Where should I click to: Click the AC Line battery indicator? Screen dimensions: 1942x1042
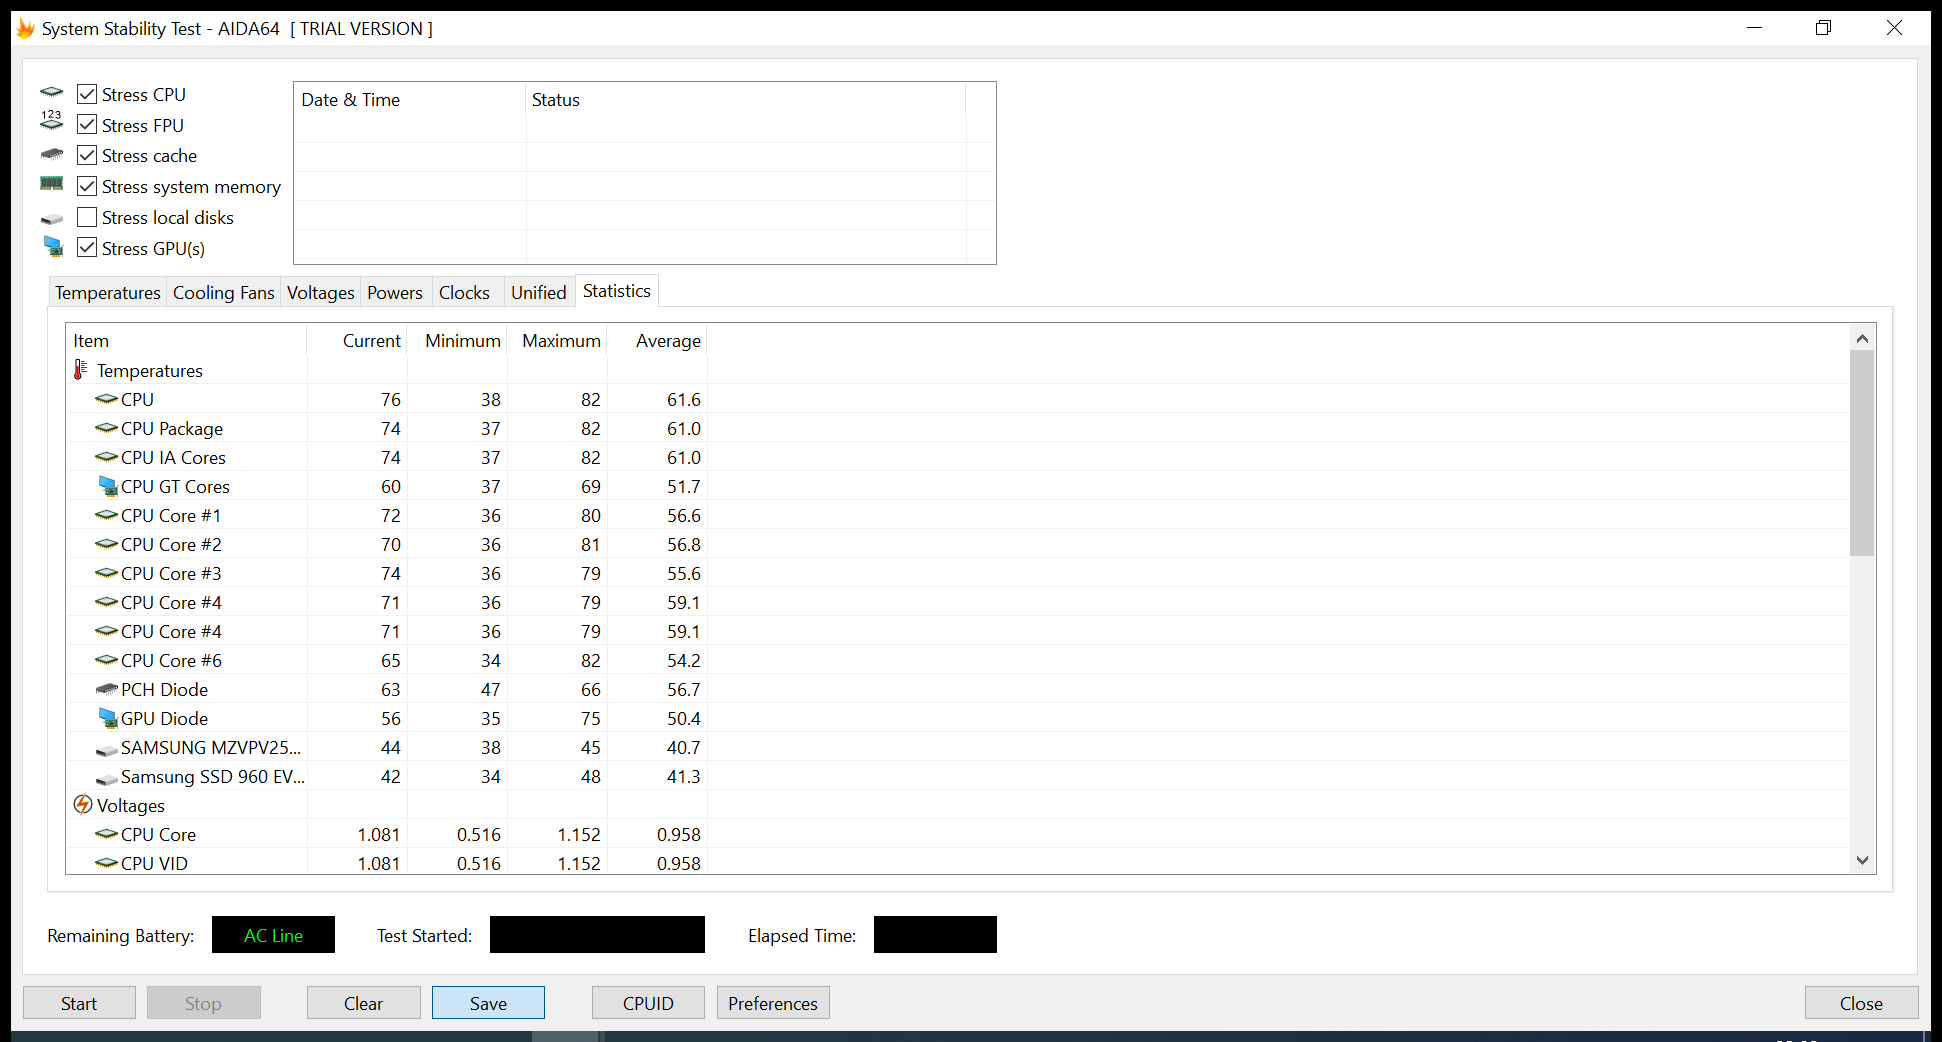(x=273, y=935)
